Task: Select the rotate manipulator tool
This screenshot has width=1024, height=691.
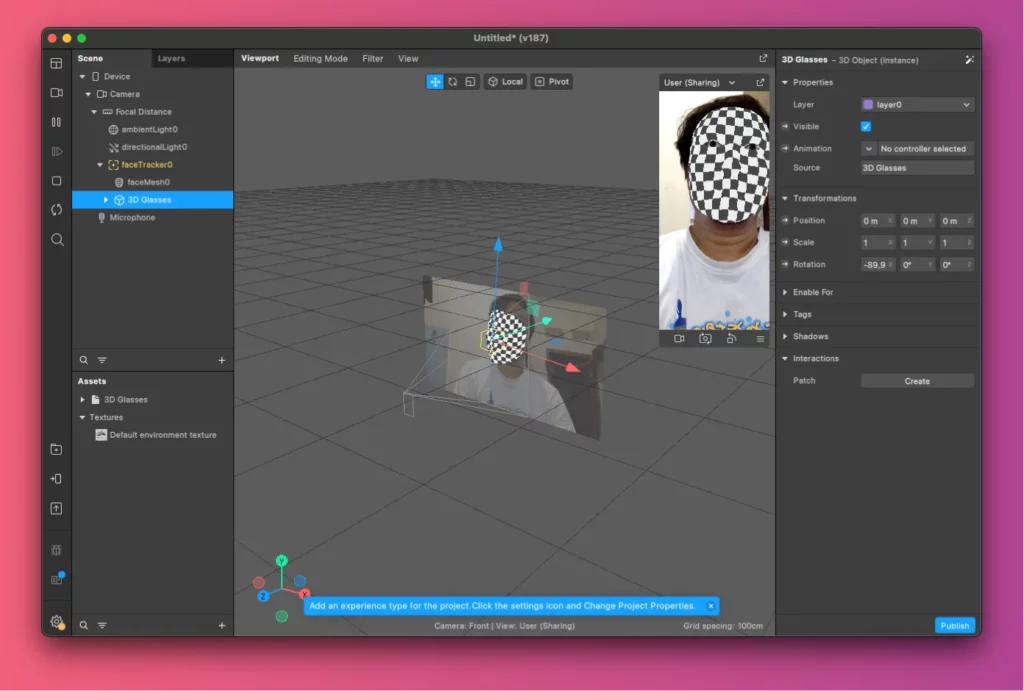Action: [453, 82]
